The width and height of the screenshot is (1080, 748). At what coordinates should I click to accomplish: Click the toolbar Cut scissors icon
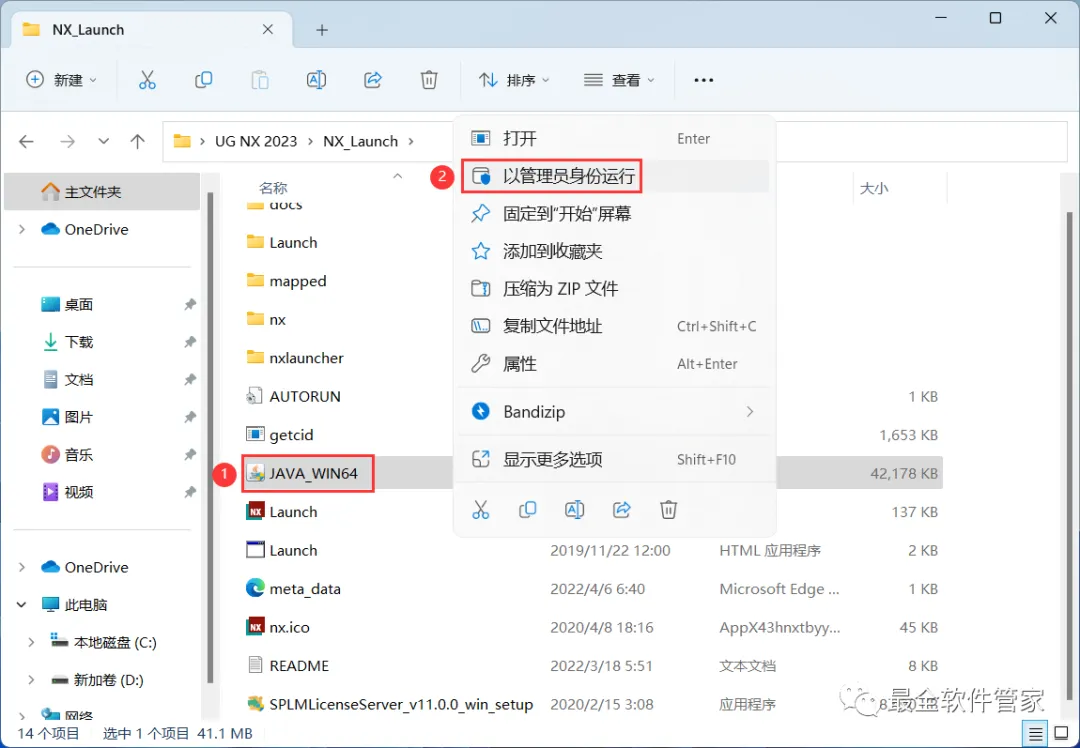(147, 80)
